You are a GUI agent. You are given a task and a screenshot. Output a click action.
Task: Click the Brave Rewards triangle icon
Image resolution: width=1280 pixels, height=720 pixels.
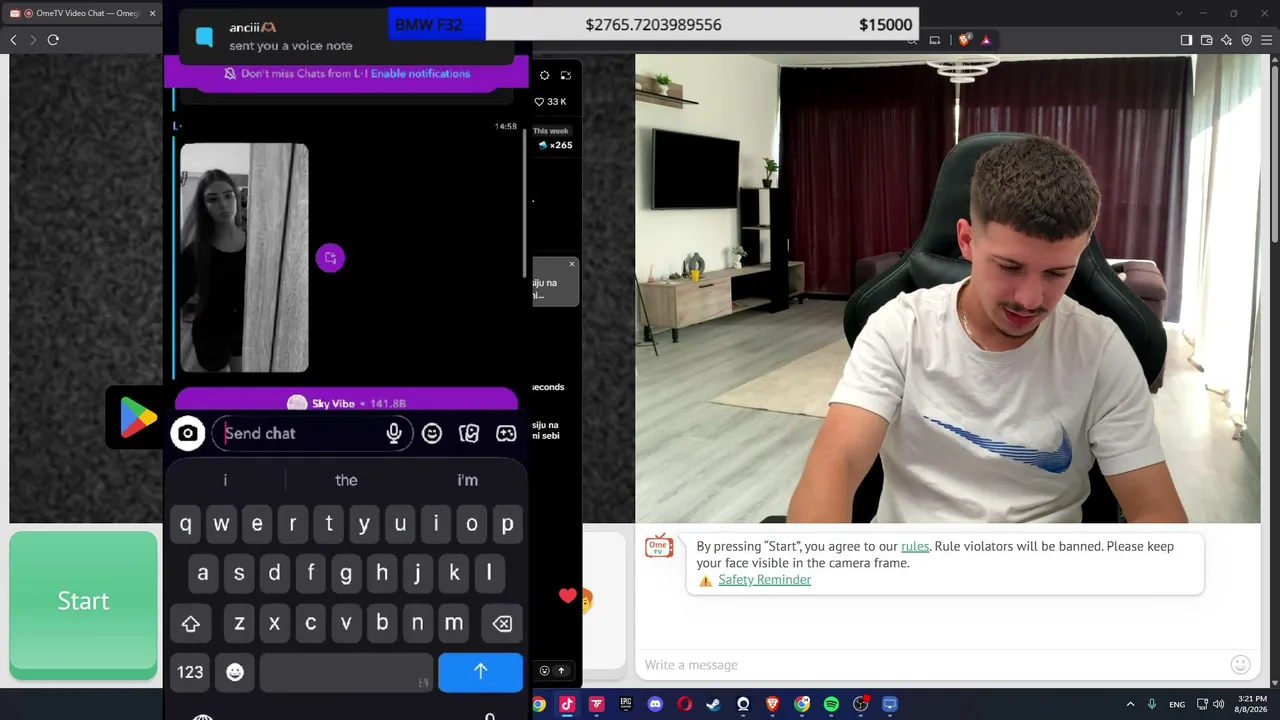pos(986,40)
